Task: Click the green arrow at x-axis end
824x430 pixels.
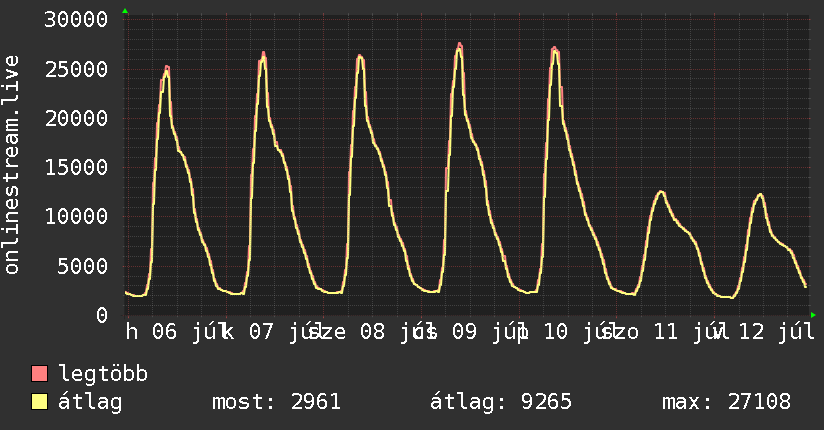Action: point(813,315)
